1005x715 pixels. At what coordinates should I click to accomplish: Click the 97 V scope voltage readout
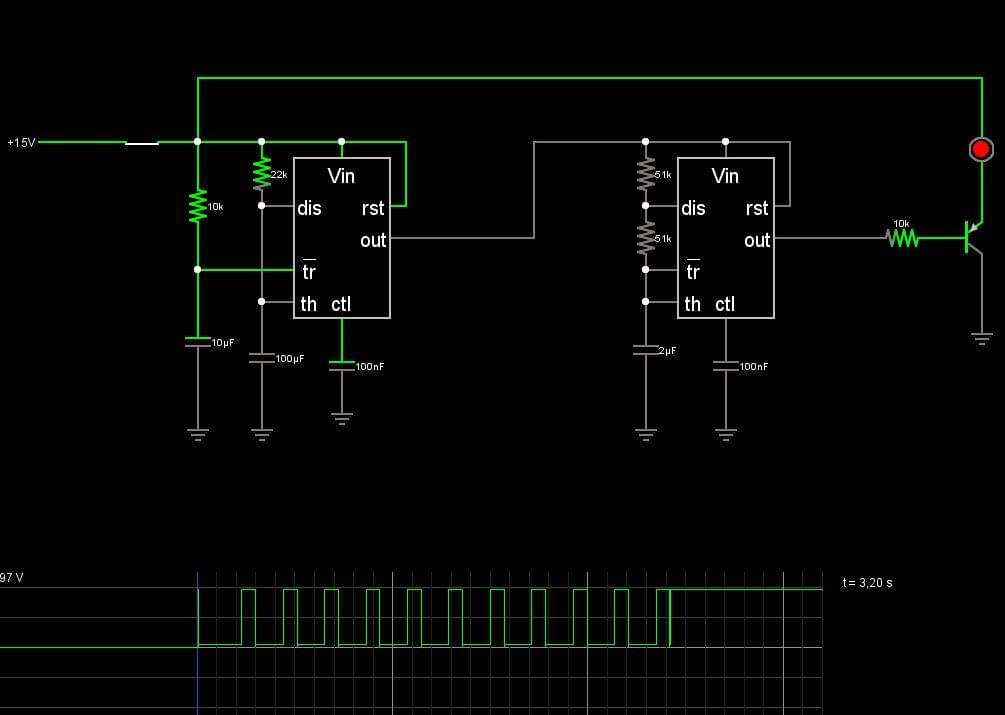(x=12, y=578)
